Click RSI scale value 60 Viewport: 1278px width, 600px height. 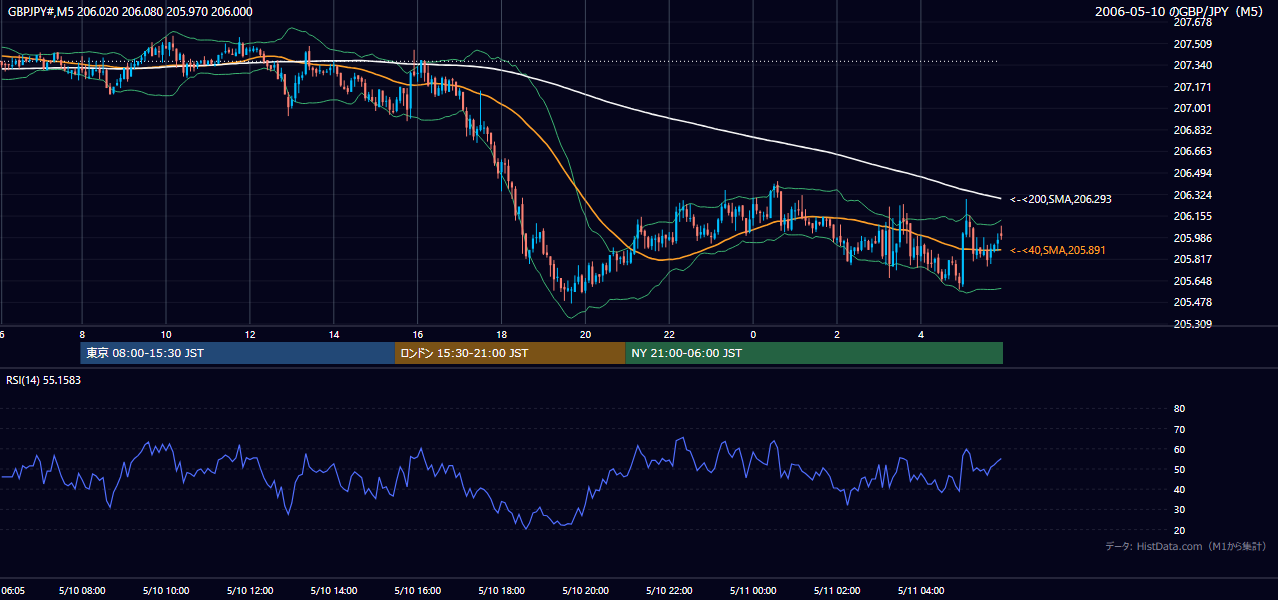tap(1179, 449)
